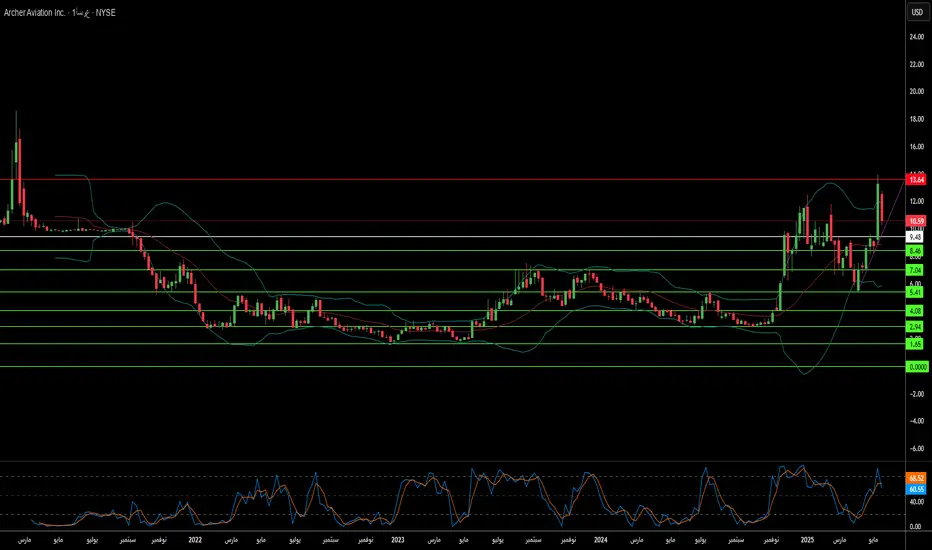Select the green 7.04 level label
This screenshot has height=550, width=932.
click(x=916, y=270)
